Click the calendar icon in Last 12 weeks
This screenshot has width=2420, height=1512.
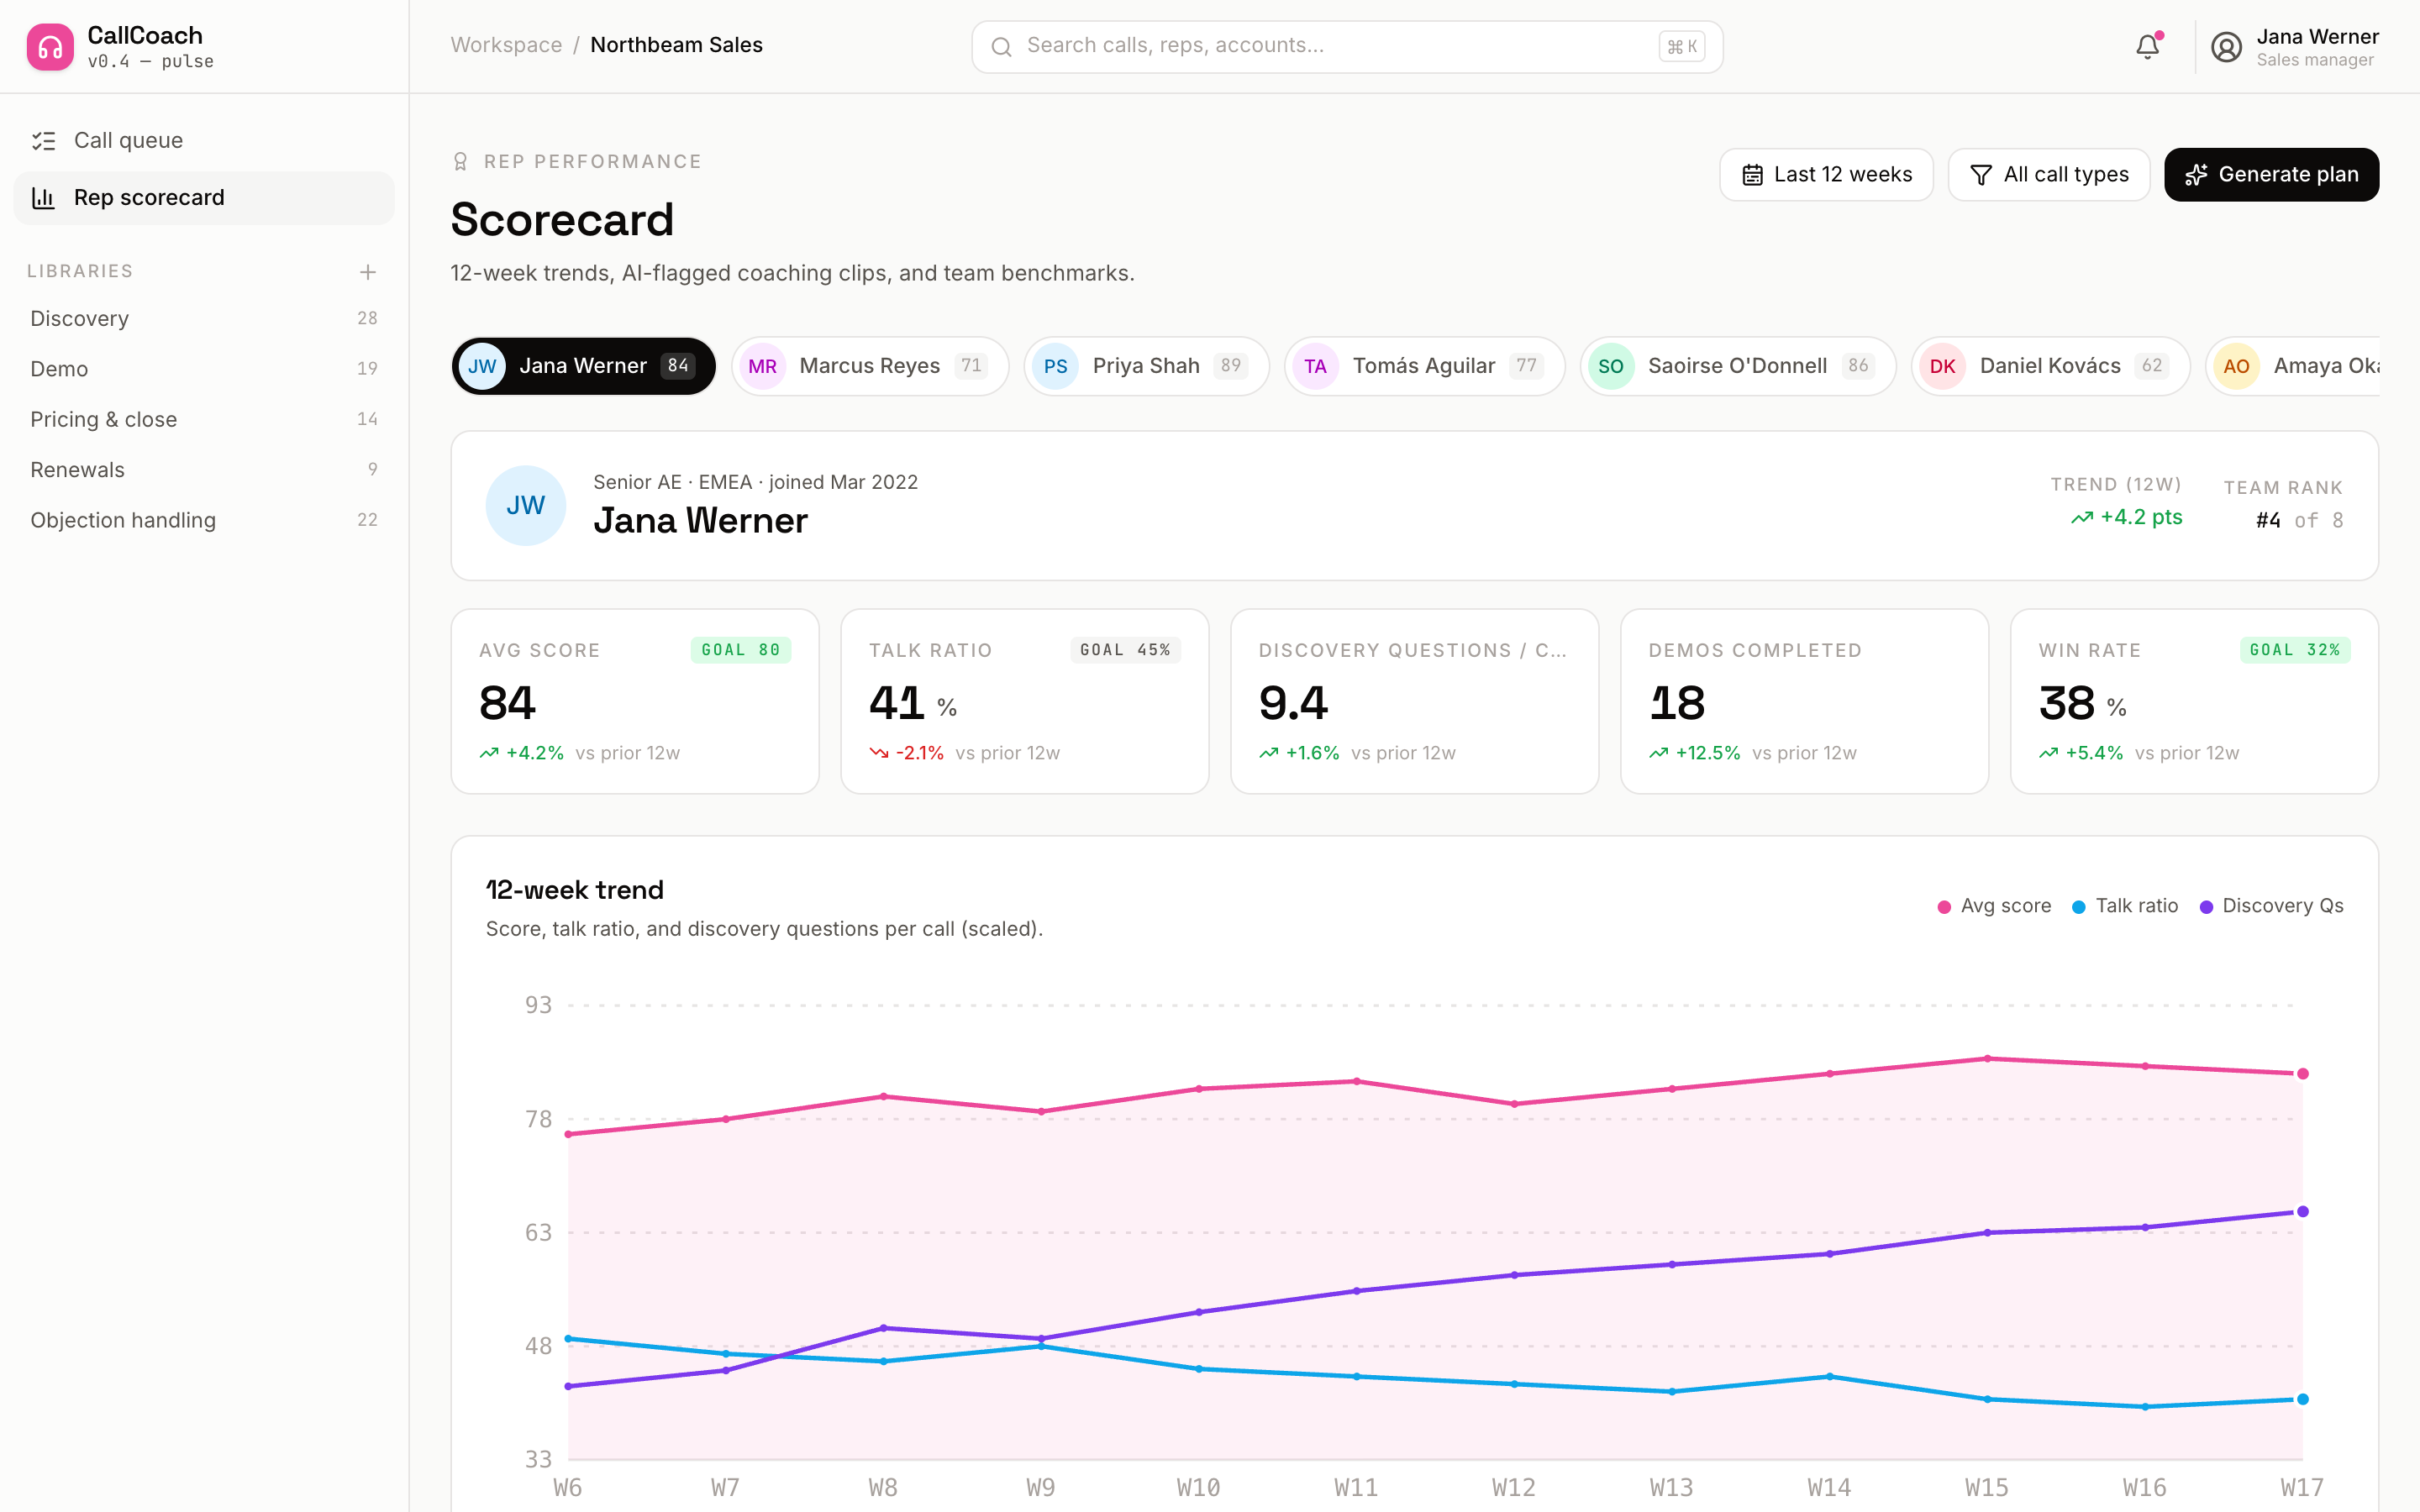[1752, 175]
